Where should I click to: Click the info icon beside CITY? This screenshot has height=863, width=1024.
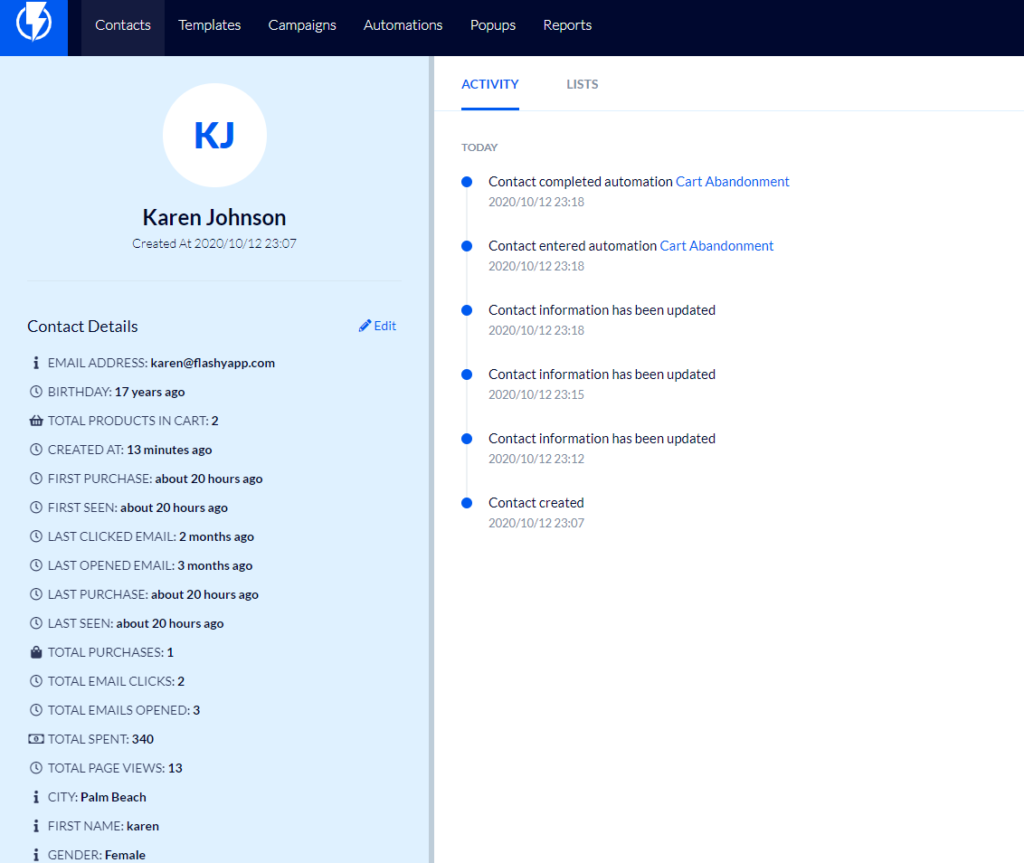click(36, 797)
